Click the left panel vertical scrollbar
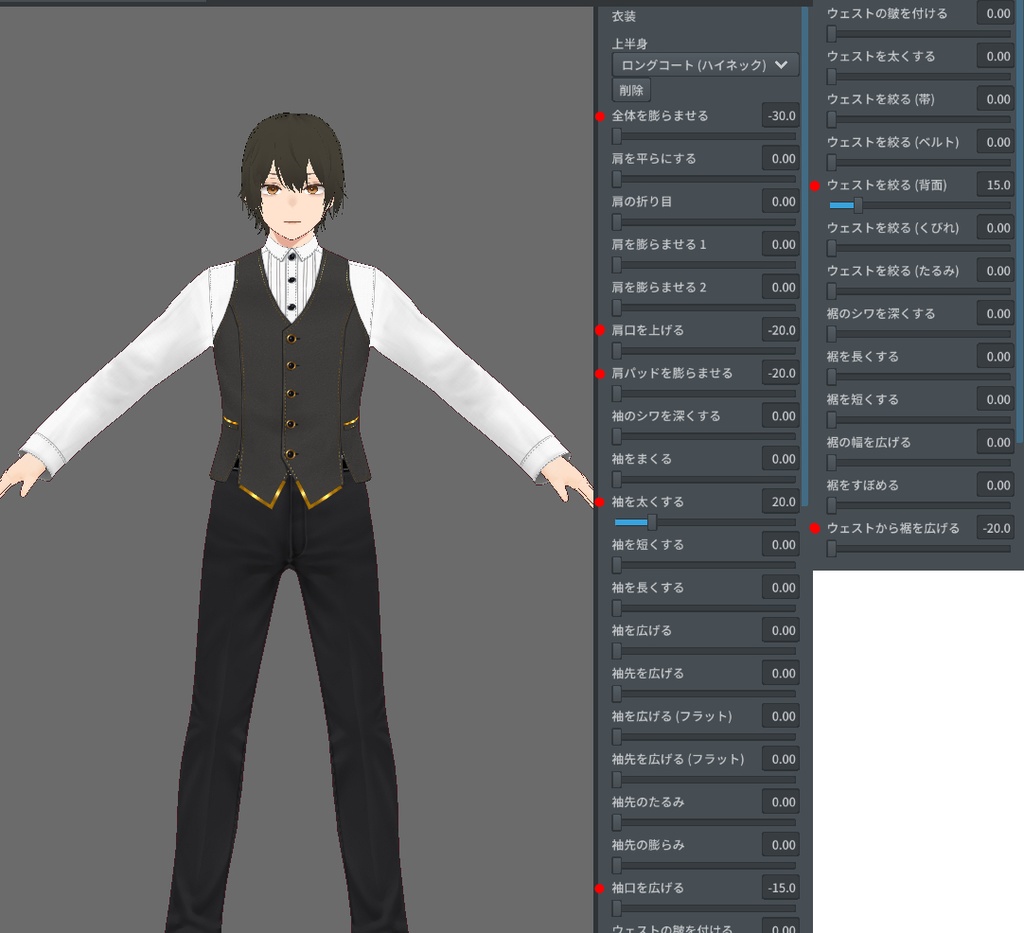 point(805,257)
